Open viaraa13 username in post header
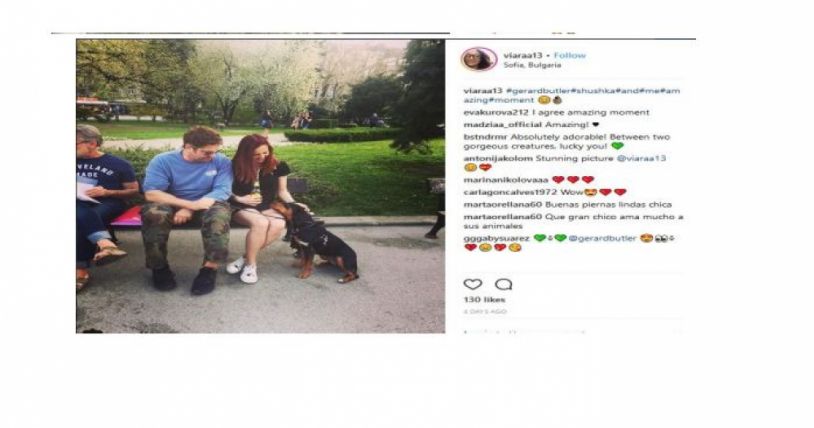Screen dimensions: 814x428 pyautogui.click(x=523, y=55)
